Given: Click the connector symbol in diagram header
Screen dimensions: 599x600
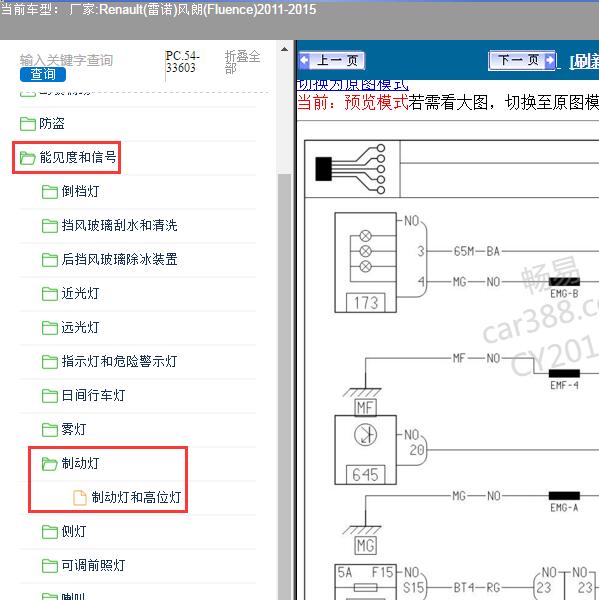Looking at the screenshot, I should pos(350,169).
